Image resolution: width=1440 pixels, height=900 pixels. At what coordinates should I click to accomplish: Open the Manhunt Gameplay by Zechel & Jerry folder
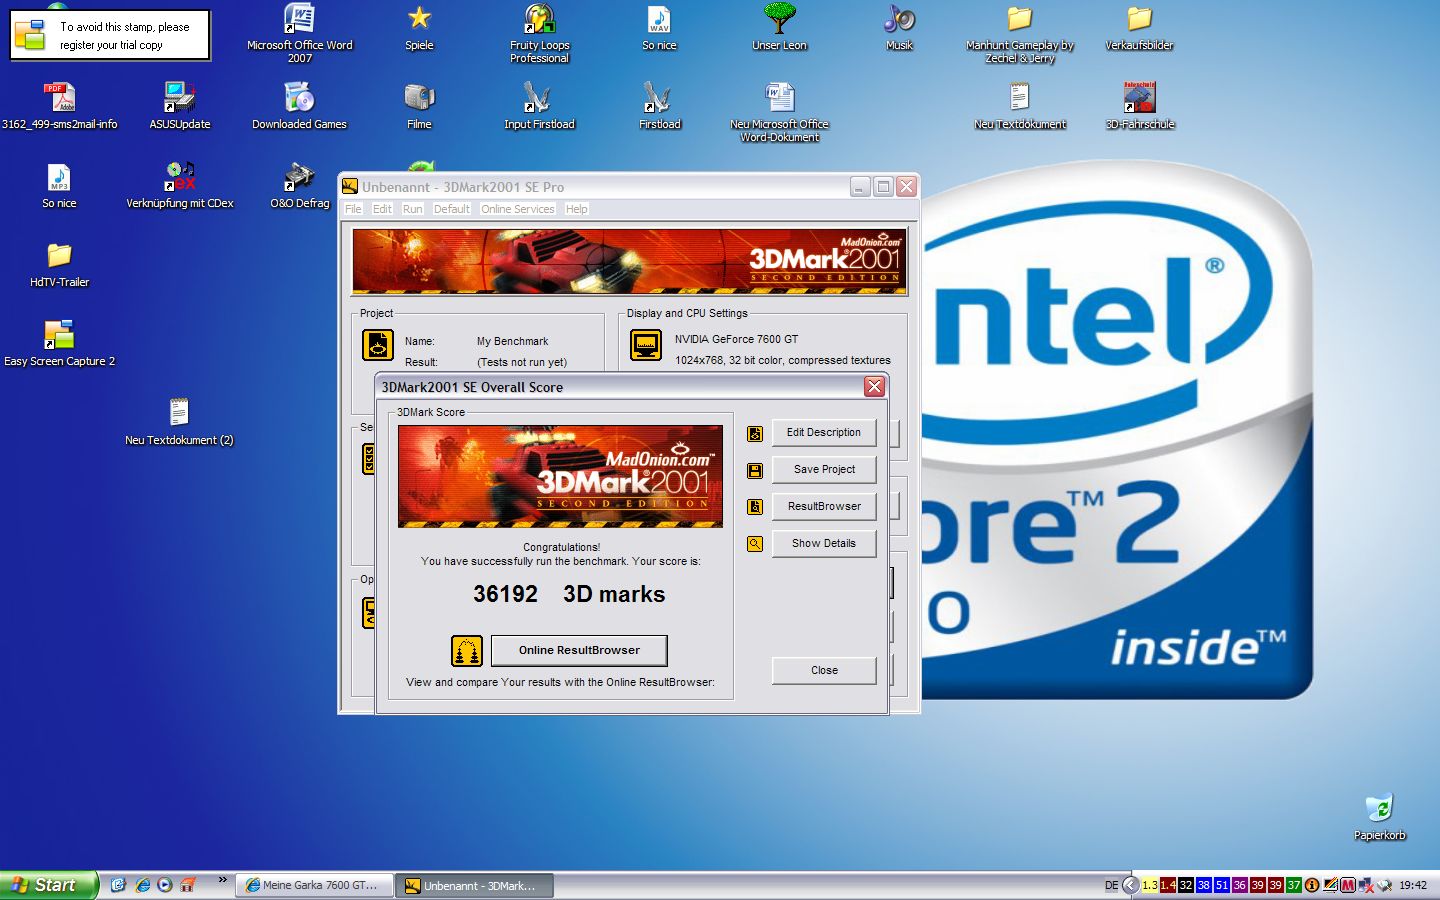point(1019,34)
